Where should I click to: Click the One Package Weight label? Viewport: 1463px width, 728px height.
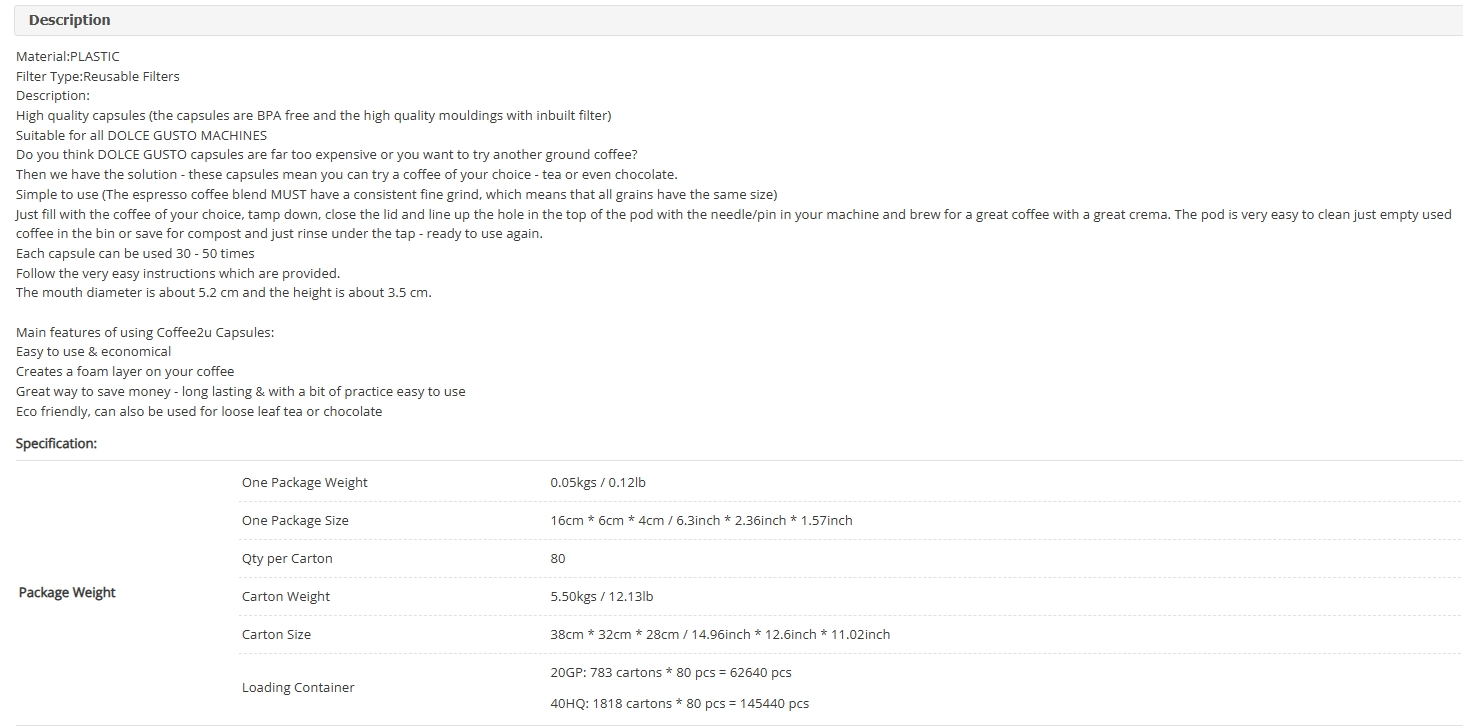tap(304, 482)
